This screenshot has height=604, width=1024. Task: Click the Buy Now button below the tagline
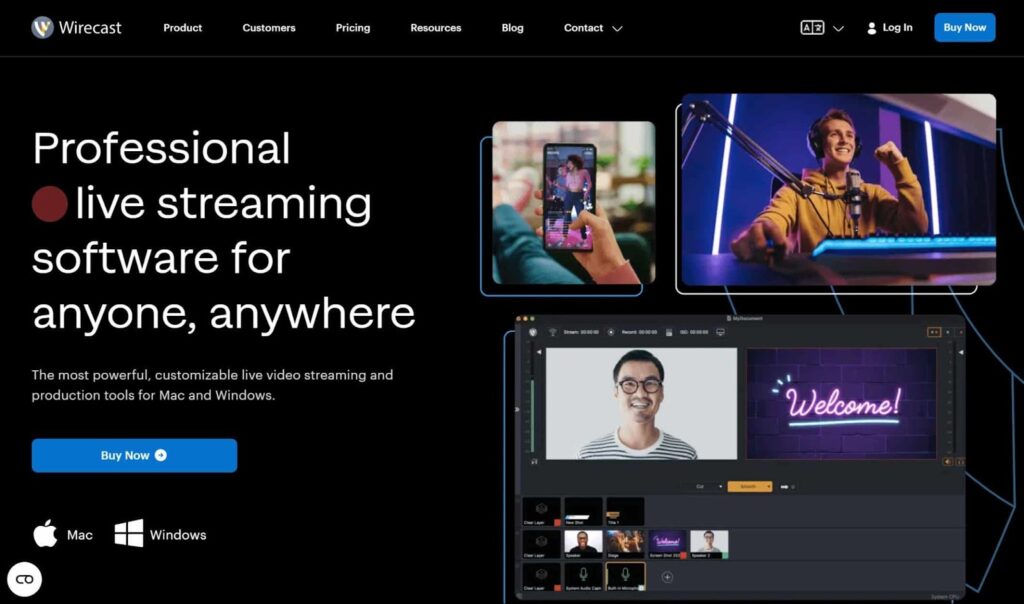click(135, 455)
